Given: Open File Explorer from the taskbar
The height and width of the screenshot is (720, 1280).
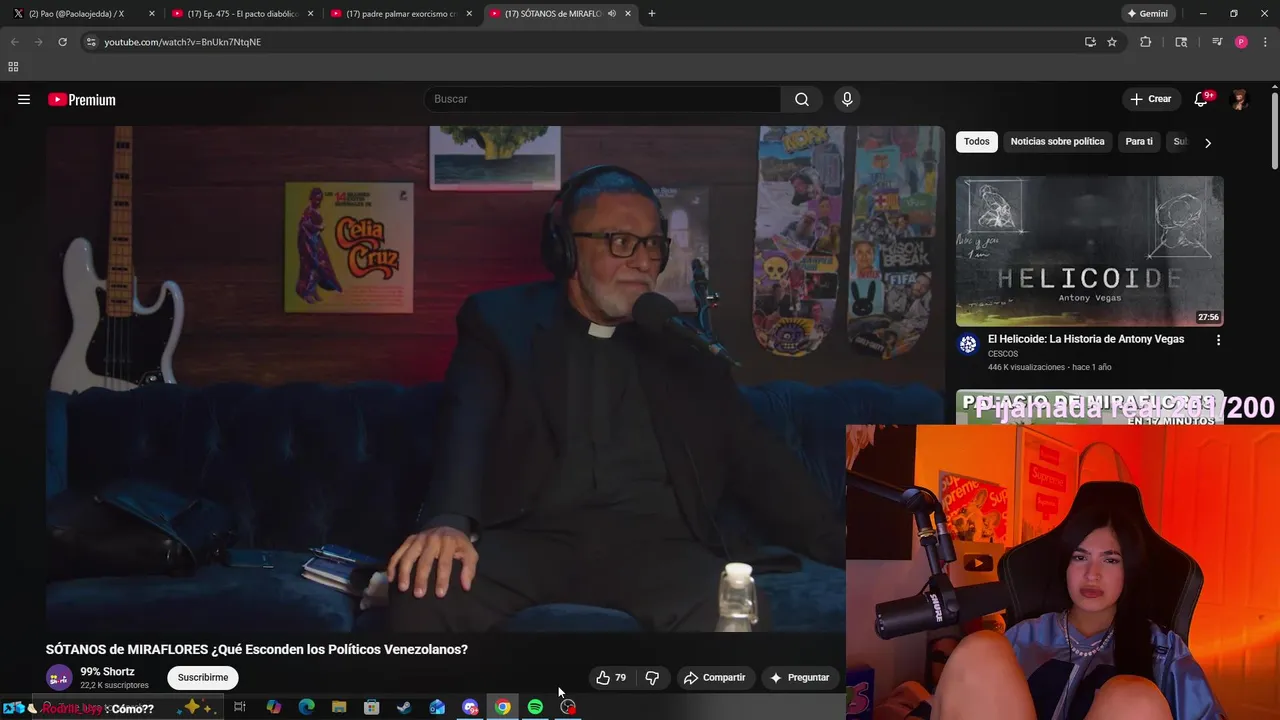Looking at the screenshot, I should coord(339,707).
